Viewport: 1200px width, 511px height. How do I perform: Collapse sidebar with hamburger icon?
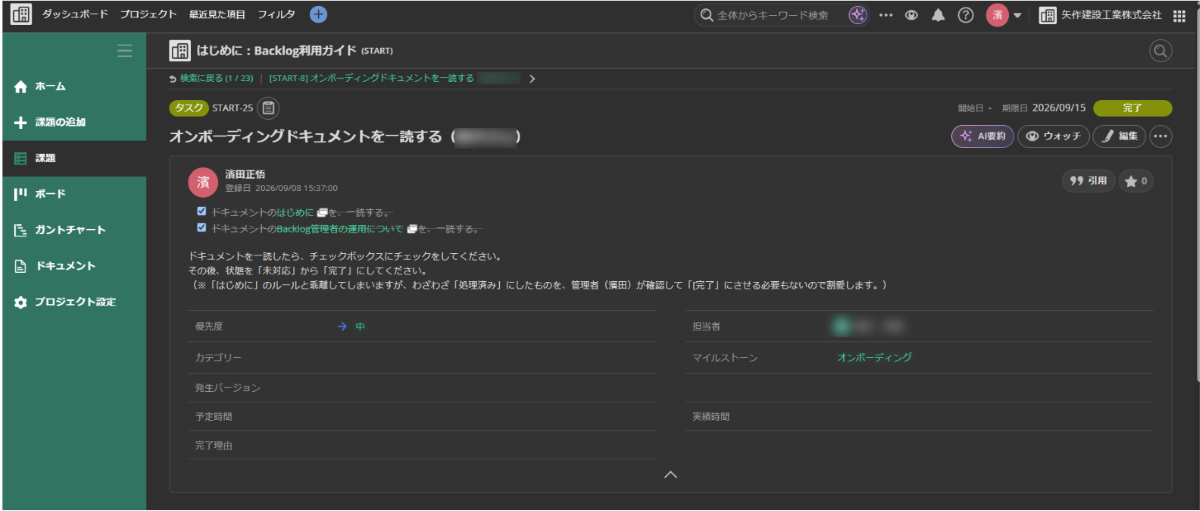pos(125,51)
